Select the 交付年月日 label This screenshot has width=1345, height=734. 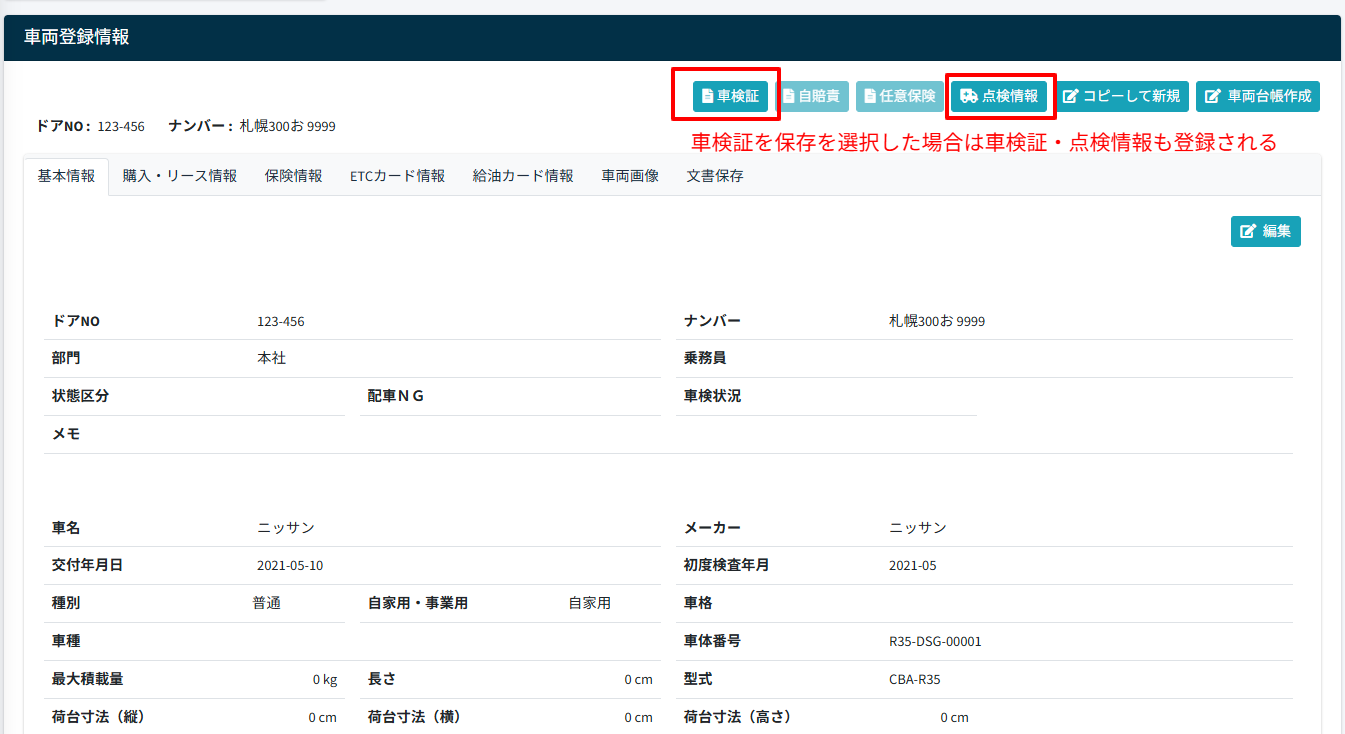[x=88, y=566]
